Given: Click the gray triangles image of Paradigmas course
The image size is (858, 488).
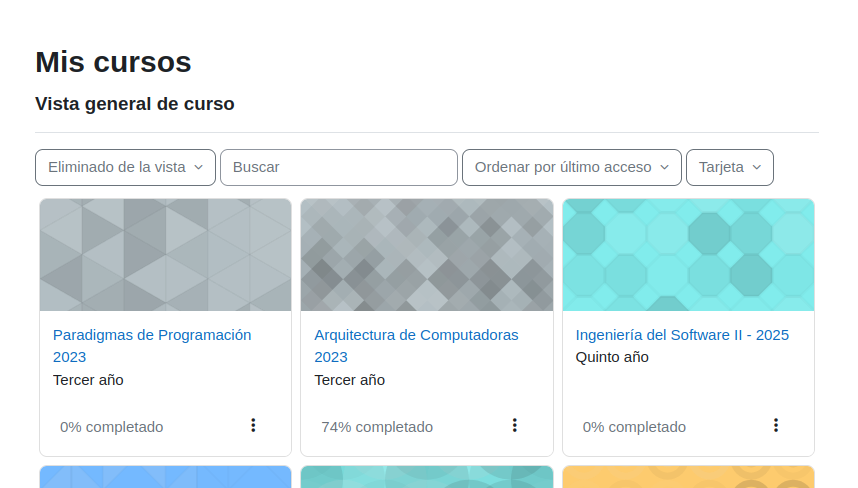Looking at the screenshot, I should click(165, 255).
